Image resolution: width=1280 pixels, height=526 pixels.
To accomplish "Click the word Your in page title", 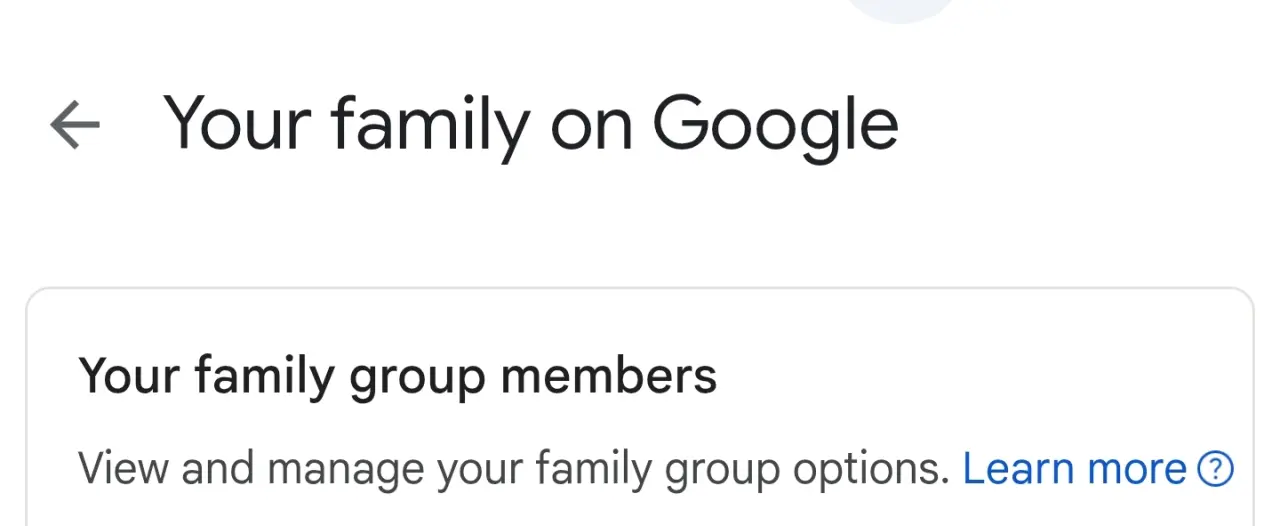I will click(239, 124).
